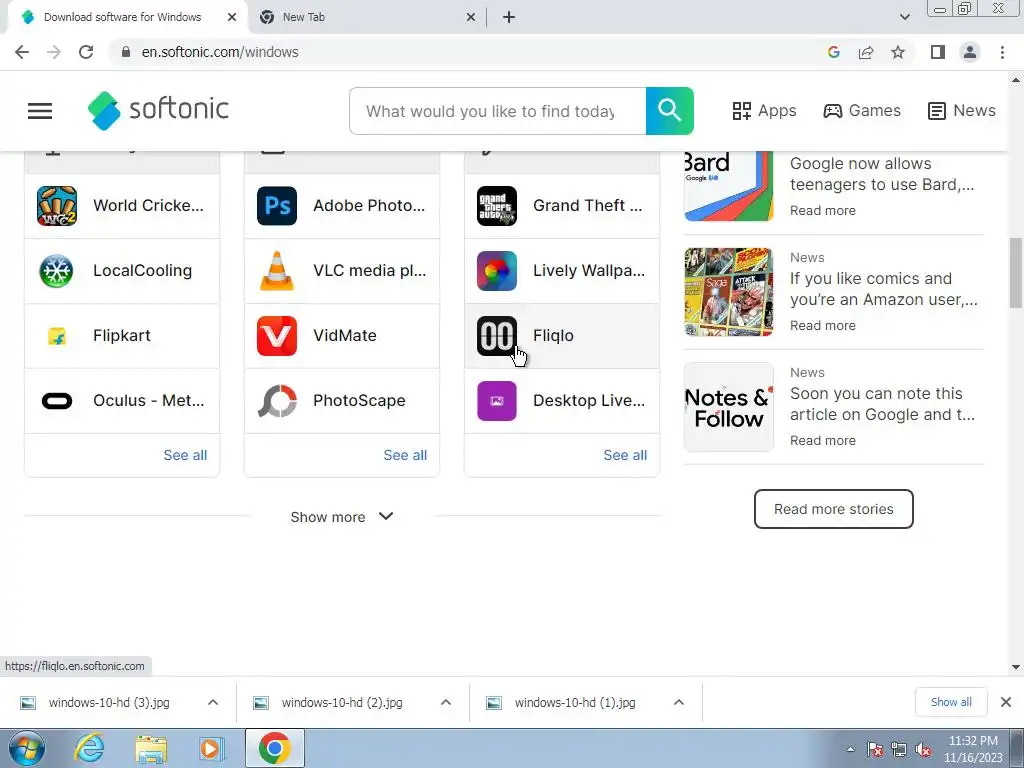Go back to previous page
The image size is (1024, 768).
pos(22,52)
